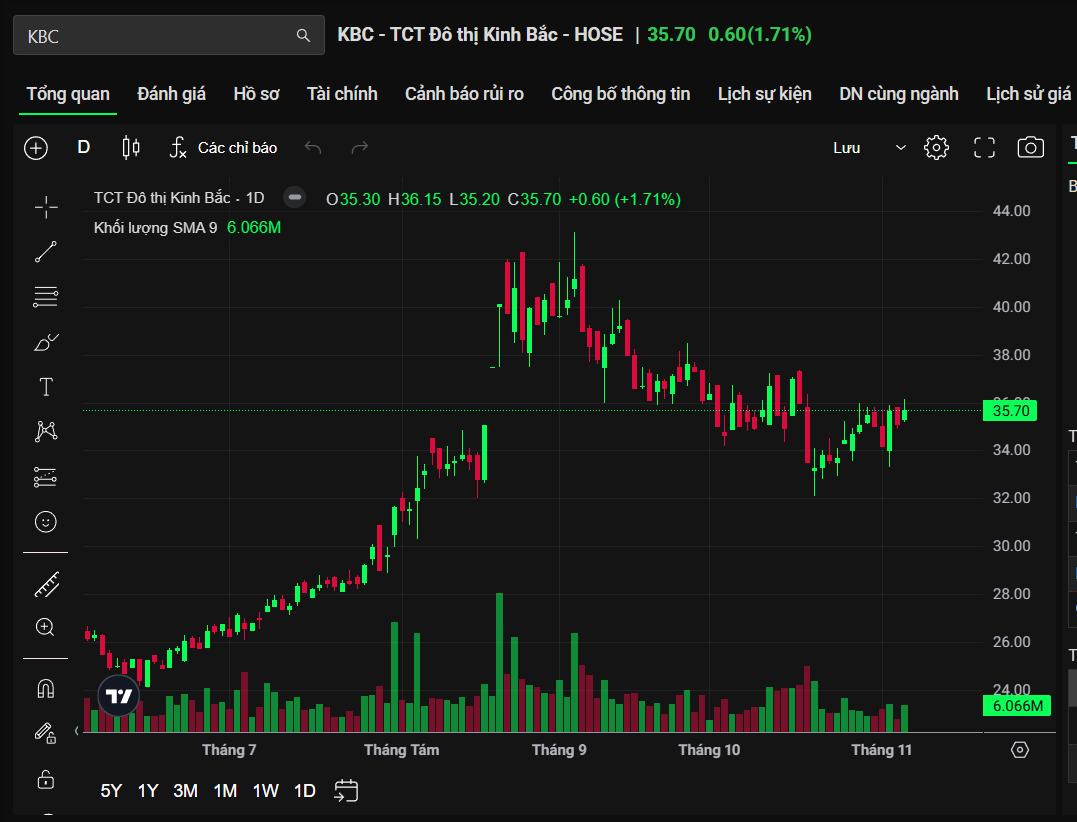Select the crosshair cursor tool
This screenshot has height=822, width=1077.
point(46,207)
